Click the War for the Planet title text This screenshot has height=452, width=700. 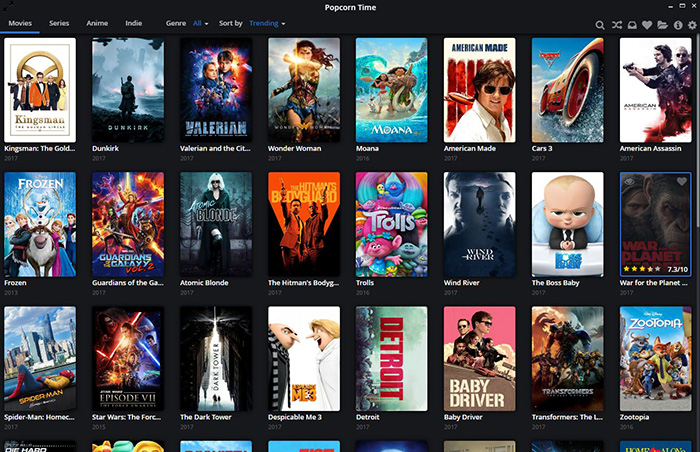654,283
